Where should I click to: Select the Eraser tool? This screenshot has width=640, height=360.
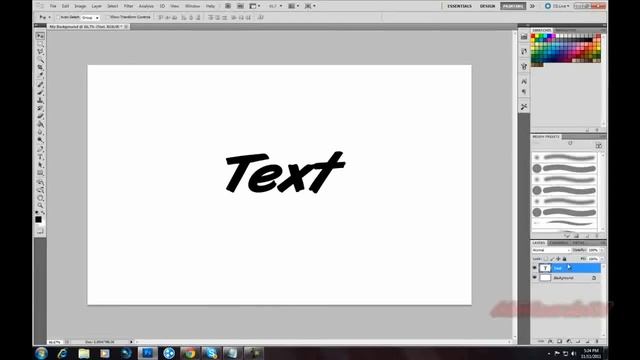(x=40, y=116)
